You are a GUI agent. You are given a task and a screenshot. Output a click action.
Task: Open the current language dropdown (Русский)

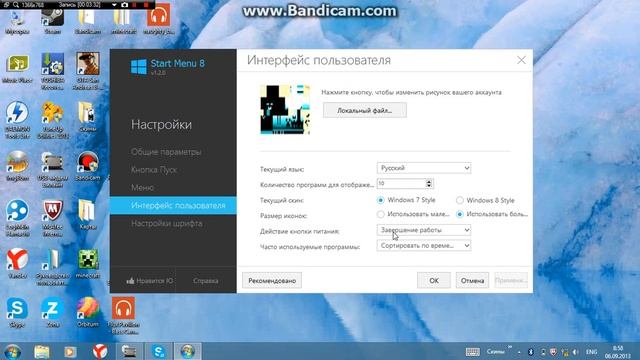point(424,168)
